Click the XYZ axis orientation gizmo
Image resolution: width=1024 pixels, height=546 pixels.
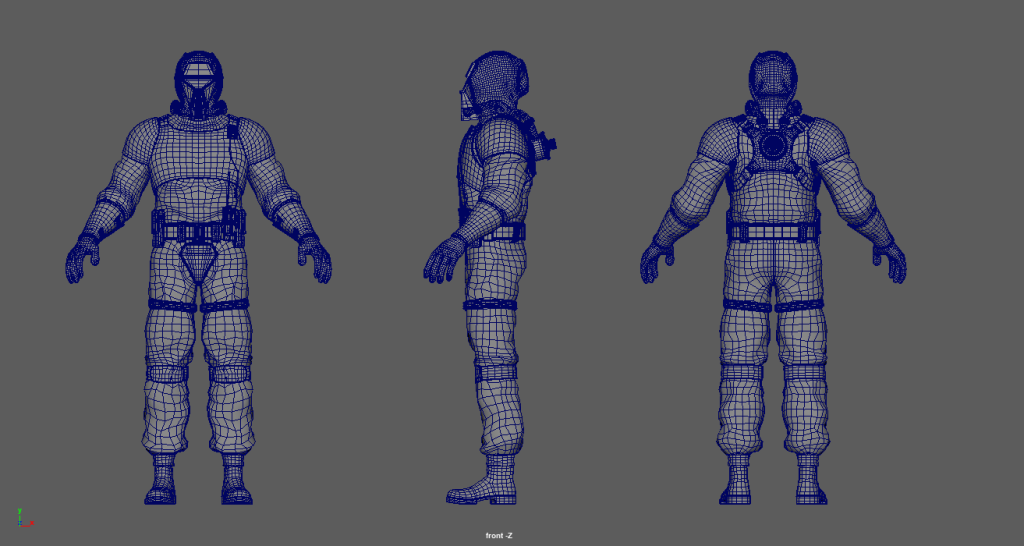(24, 518)
